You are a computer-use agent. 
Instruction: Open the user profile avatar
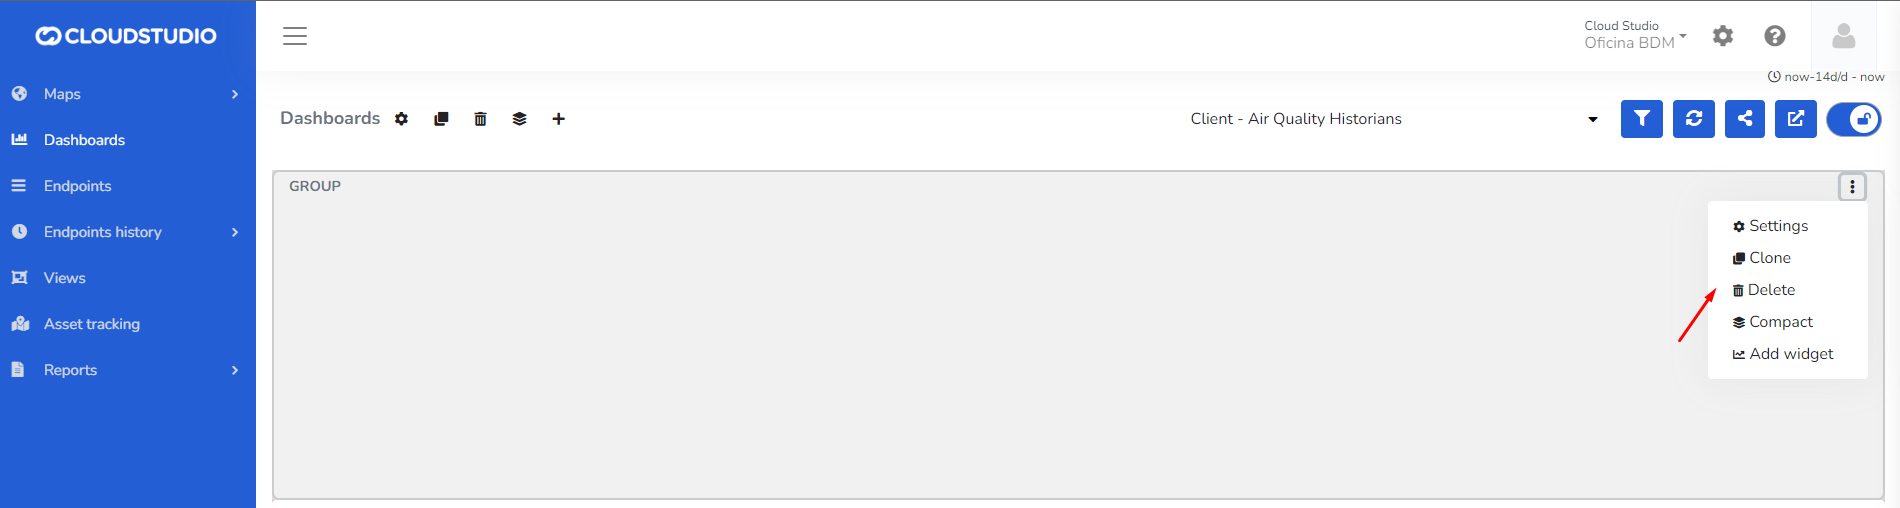(1843, 36)
